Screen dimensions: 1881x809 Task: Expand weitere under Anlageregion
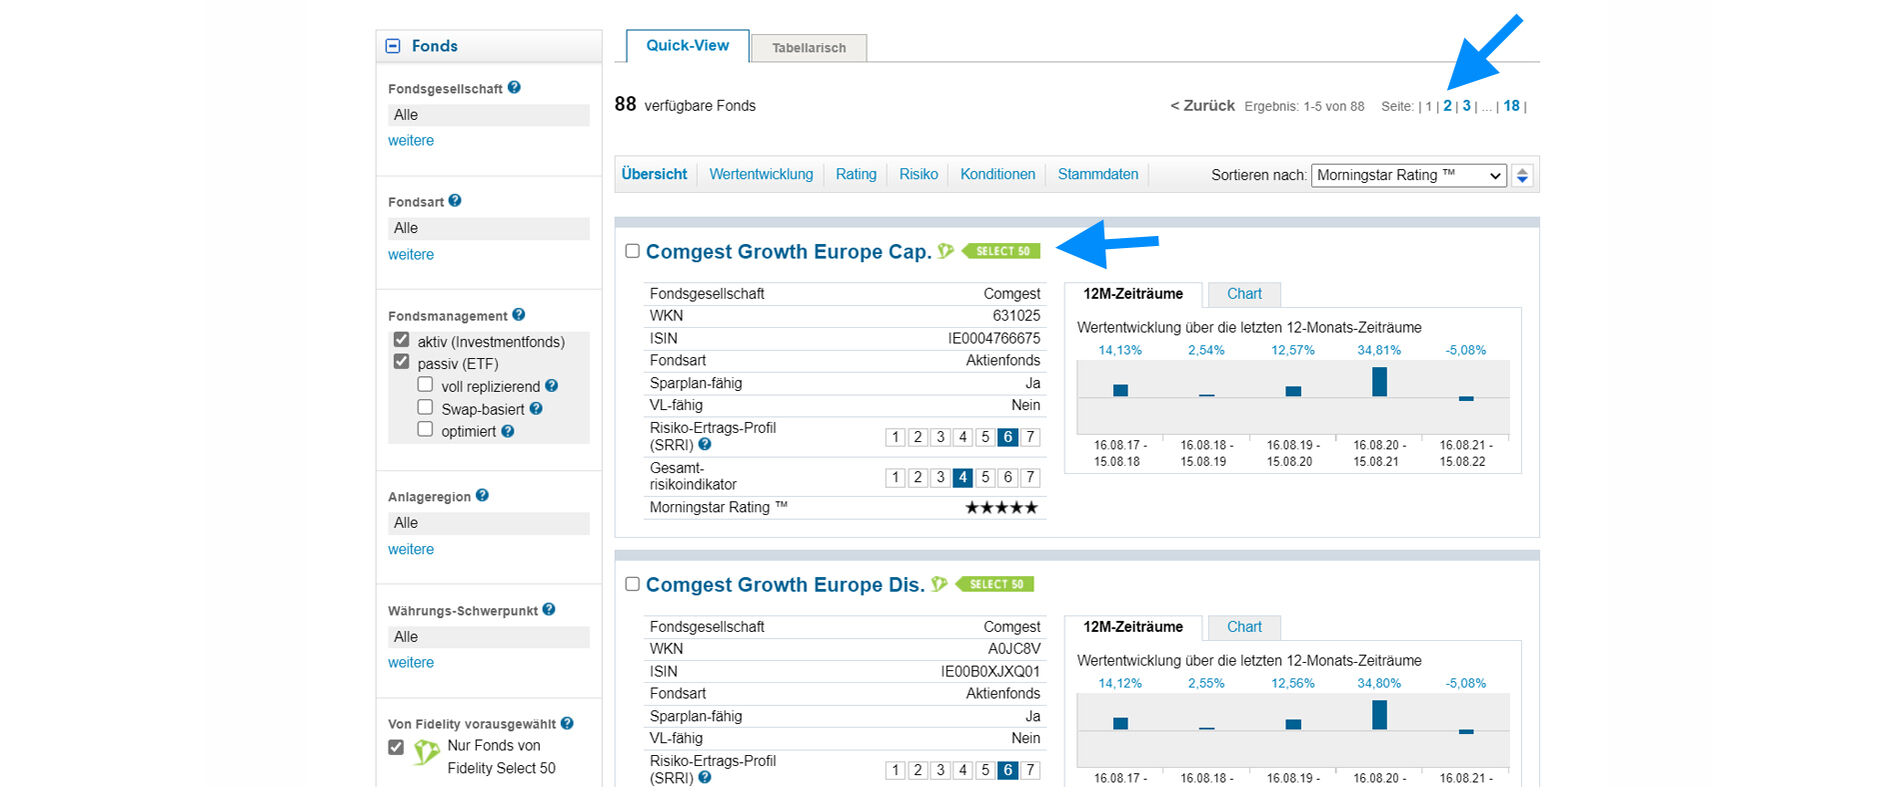point(411,550)
